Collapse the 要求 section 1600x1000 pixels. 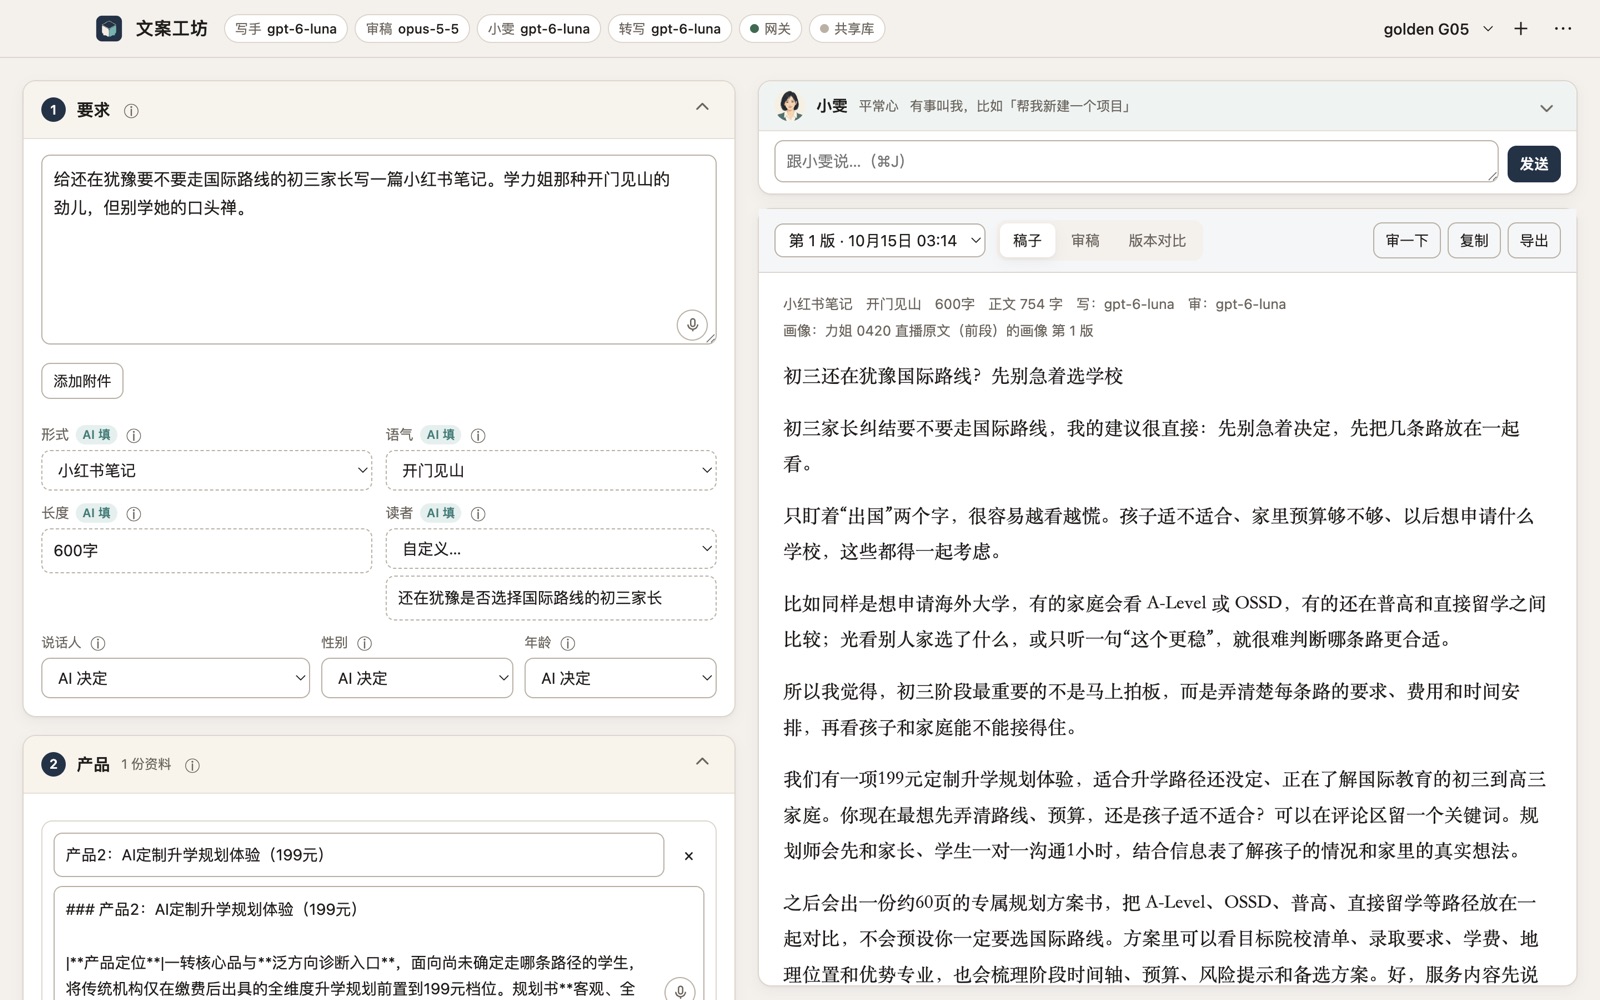(x=702, y=107)
